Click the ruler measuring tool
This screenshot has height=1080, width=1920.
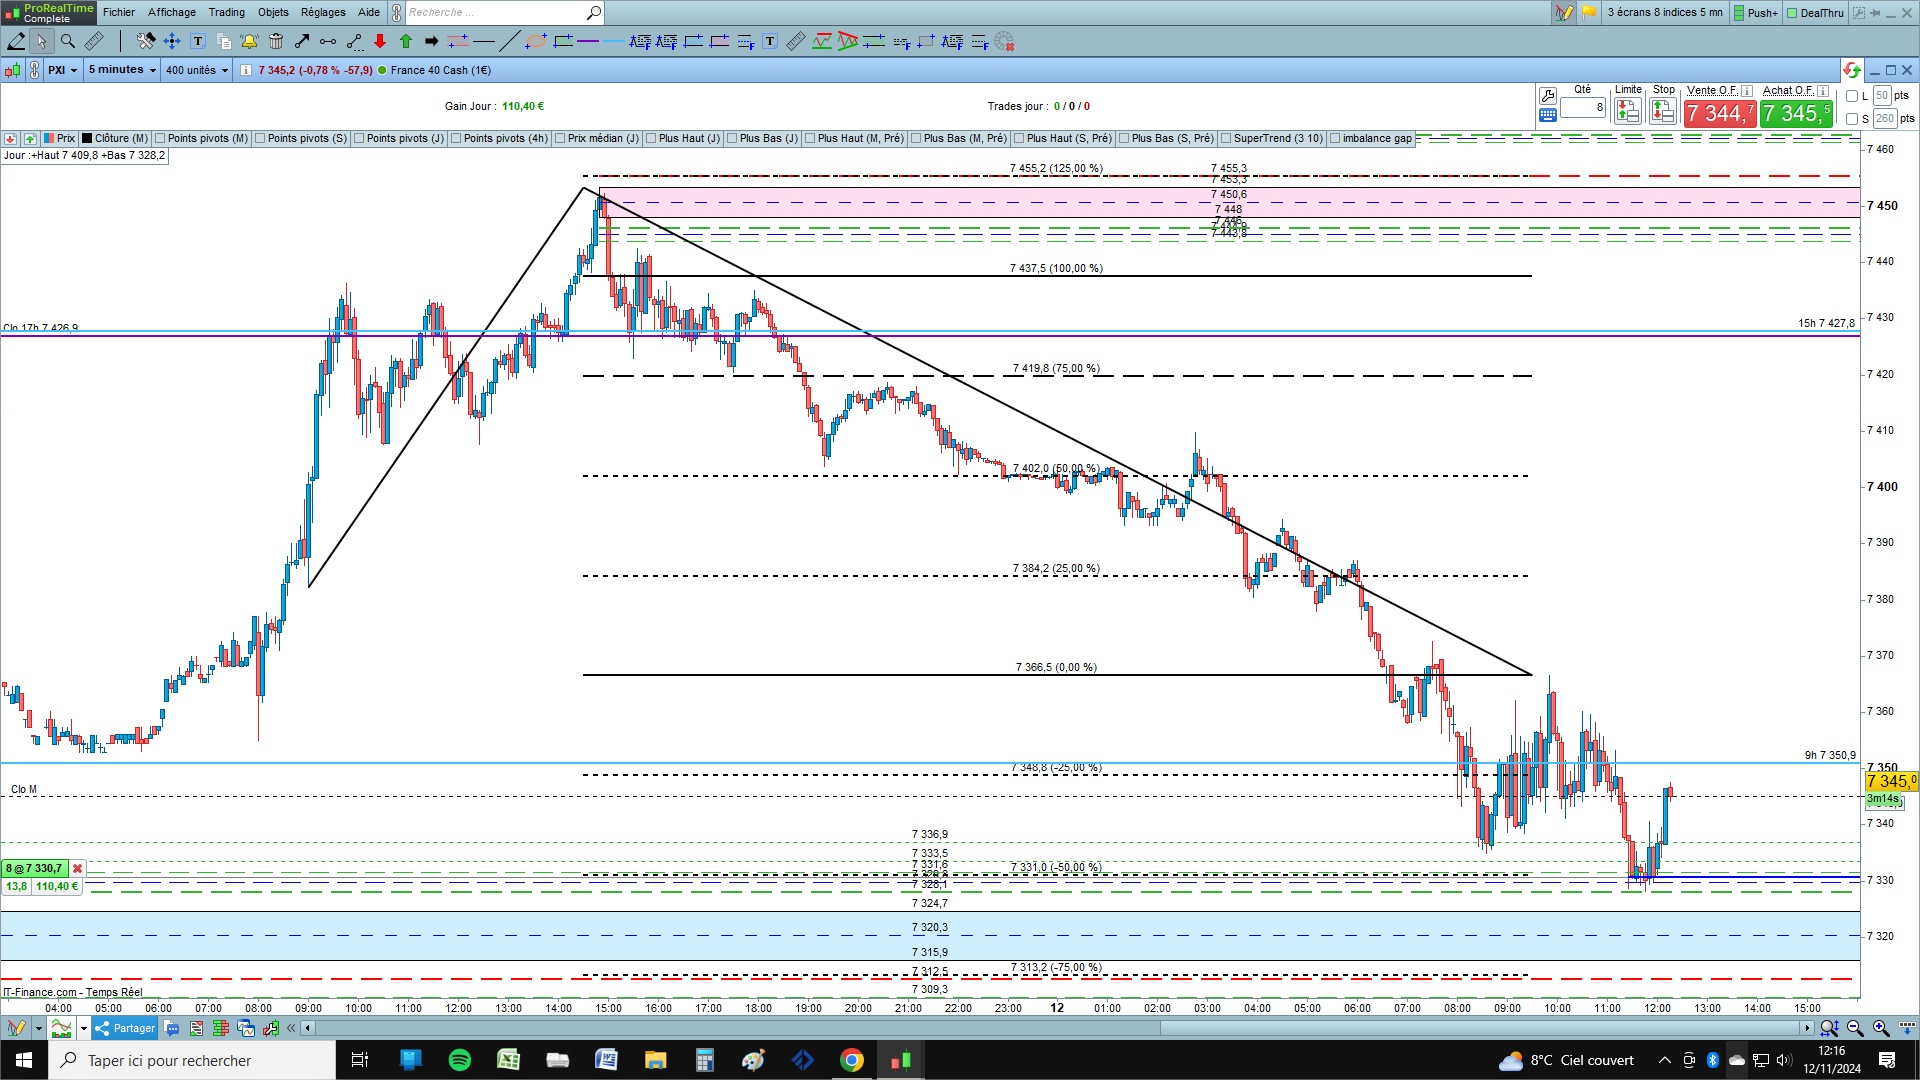93,41
